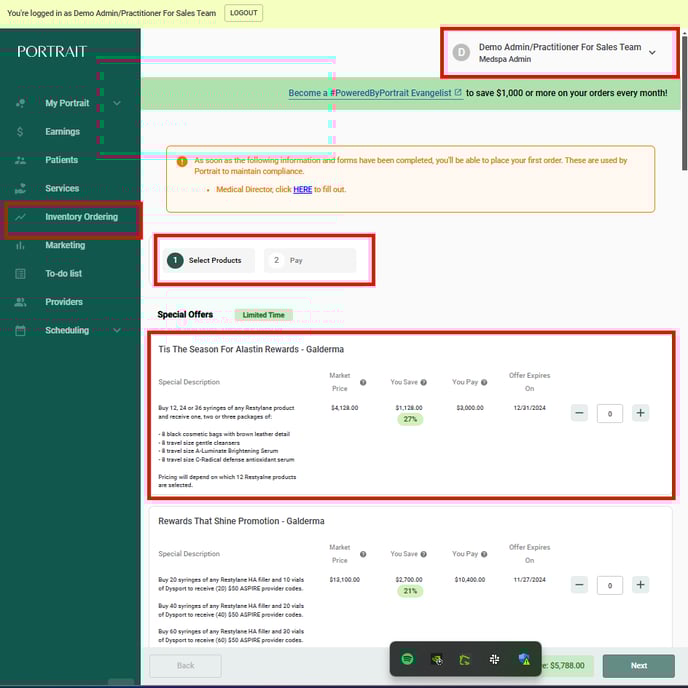Click the To-do list sidebar icon
The height and width of the screenshot is (688, 688).
click(x=20, y=274)
